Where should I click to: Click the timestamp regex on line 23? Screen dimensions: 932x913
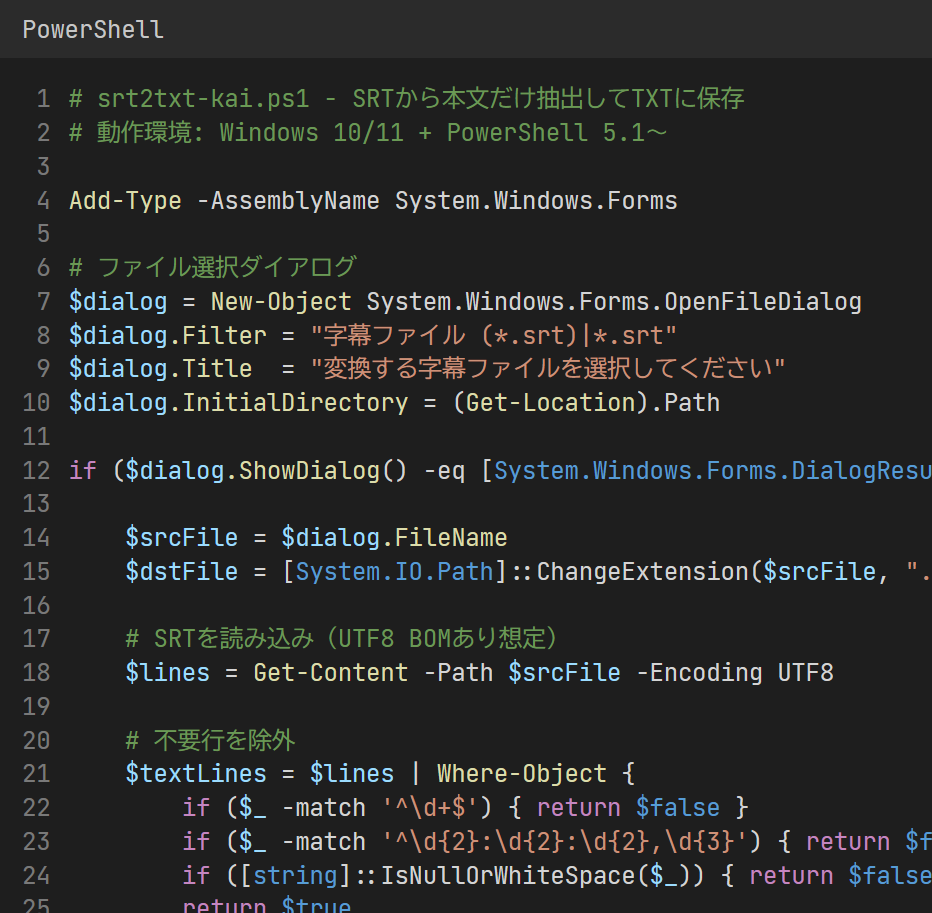(564, 842)
